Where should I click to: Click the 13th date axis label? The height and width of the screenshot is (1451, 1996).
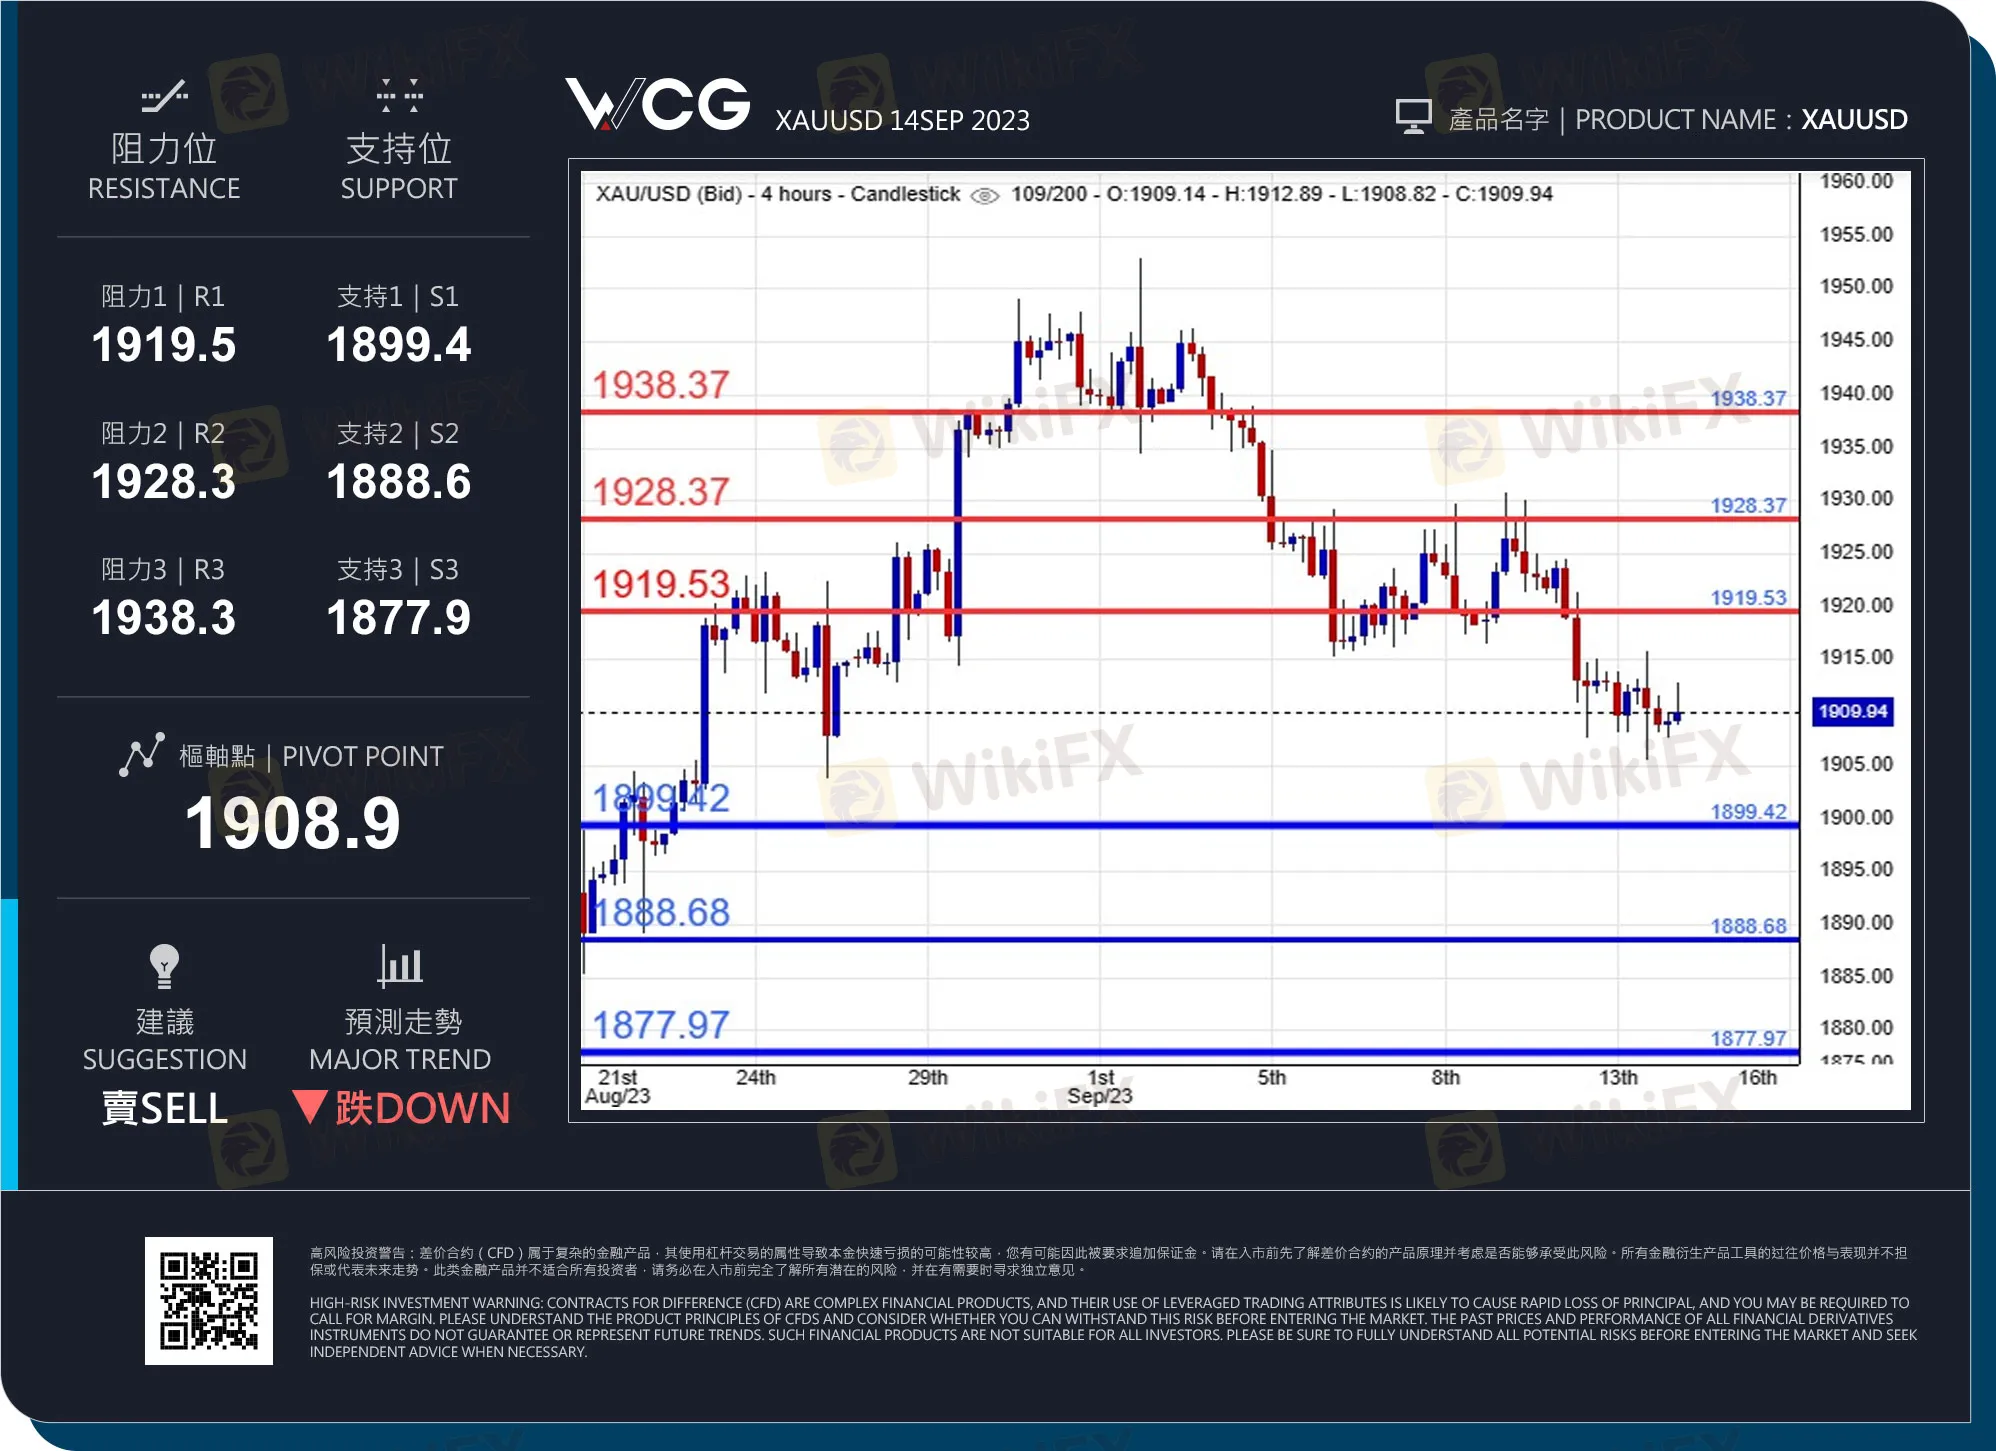1618,1077
